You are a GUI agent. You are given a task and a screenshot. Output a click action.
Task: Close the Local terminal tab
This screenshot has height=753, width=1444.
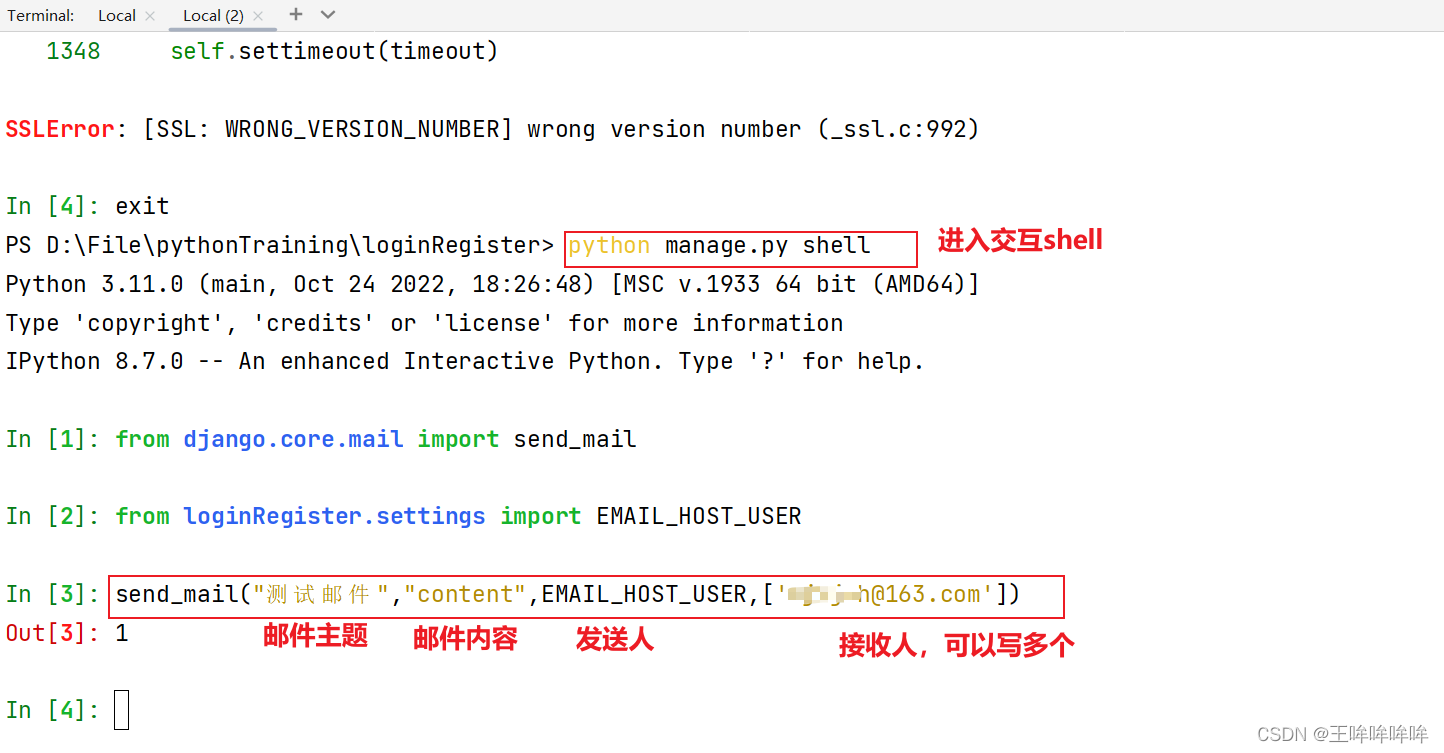click(x=150, y=16)
